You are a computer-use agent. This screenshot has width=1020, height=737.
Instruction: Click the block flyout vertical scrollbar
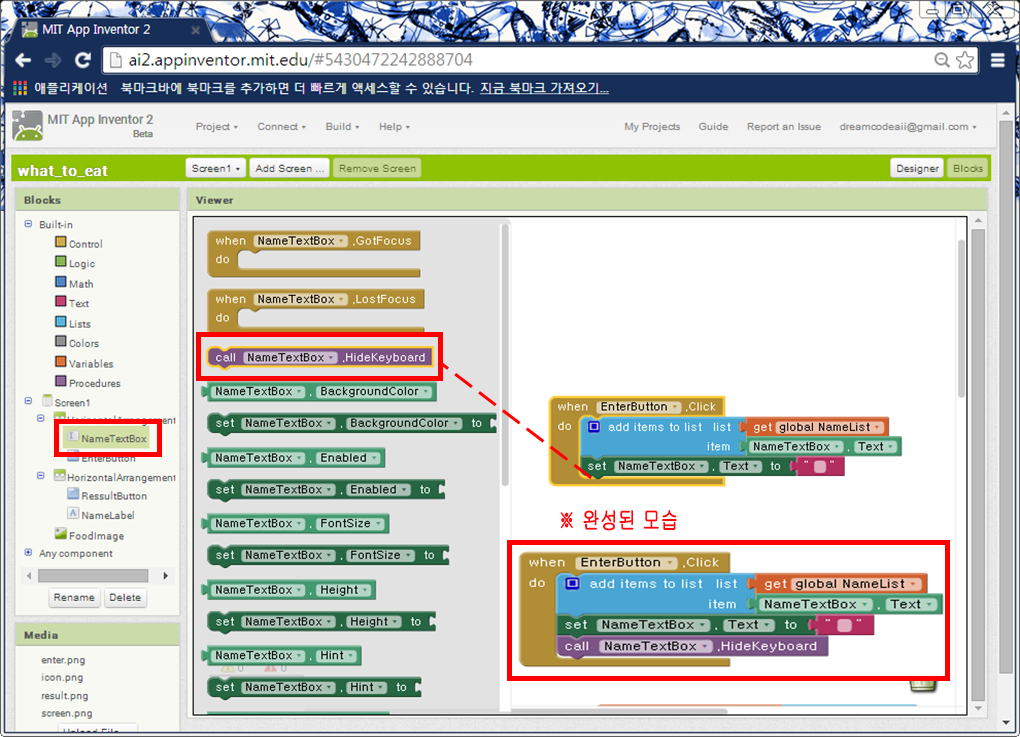pyautogui.click(x=504, y=355)
